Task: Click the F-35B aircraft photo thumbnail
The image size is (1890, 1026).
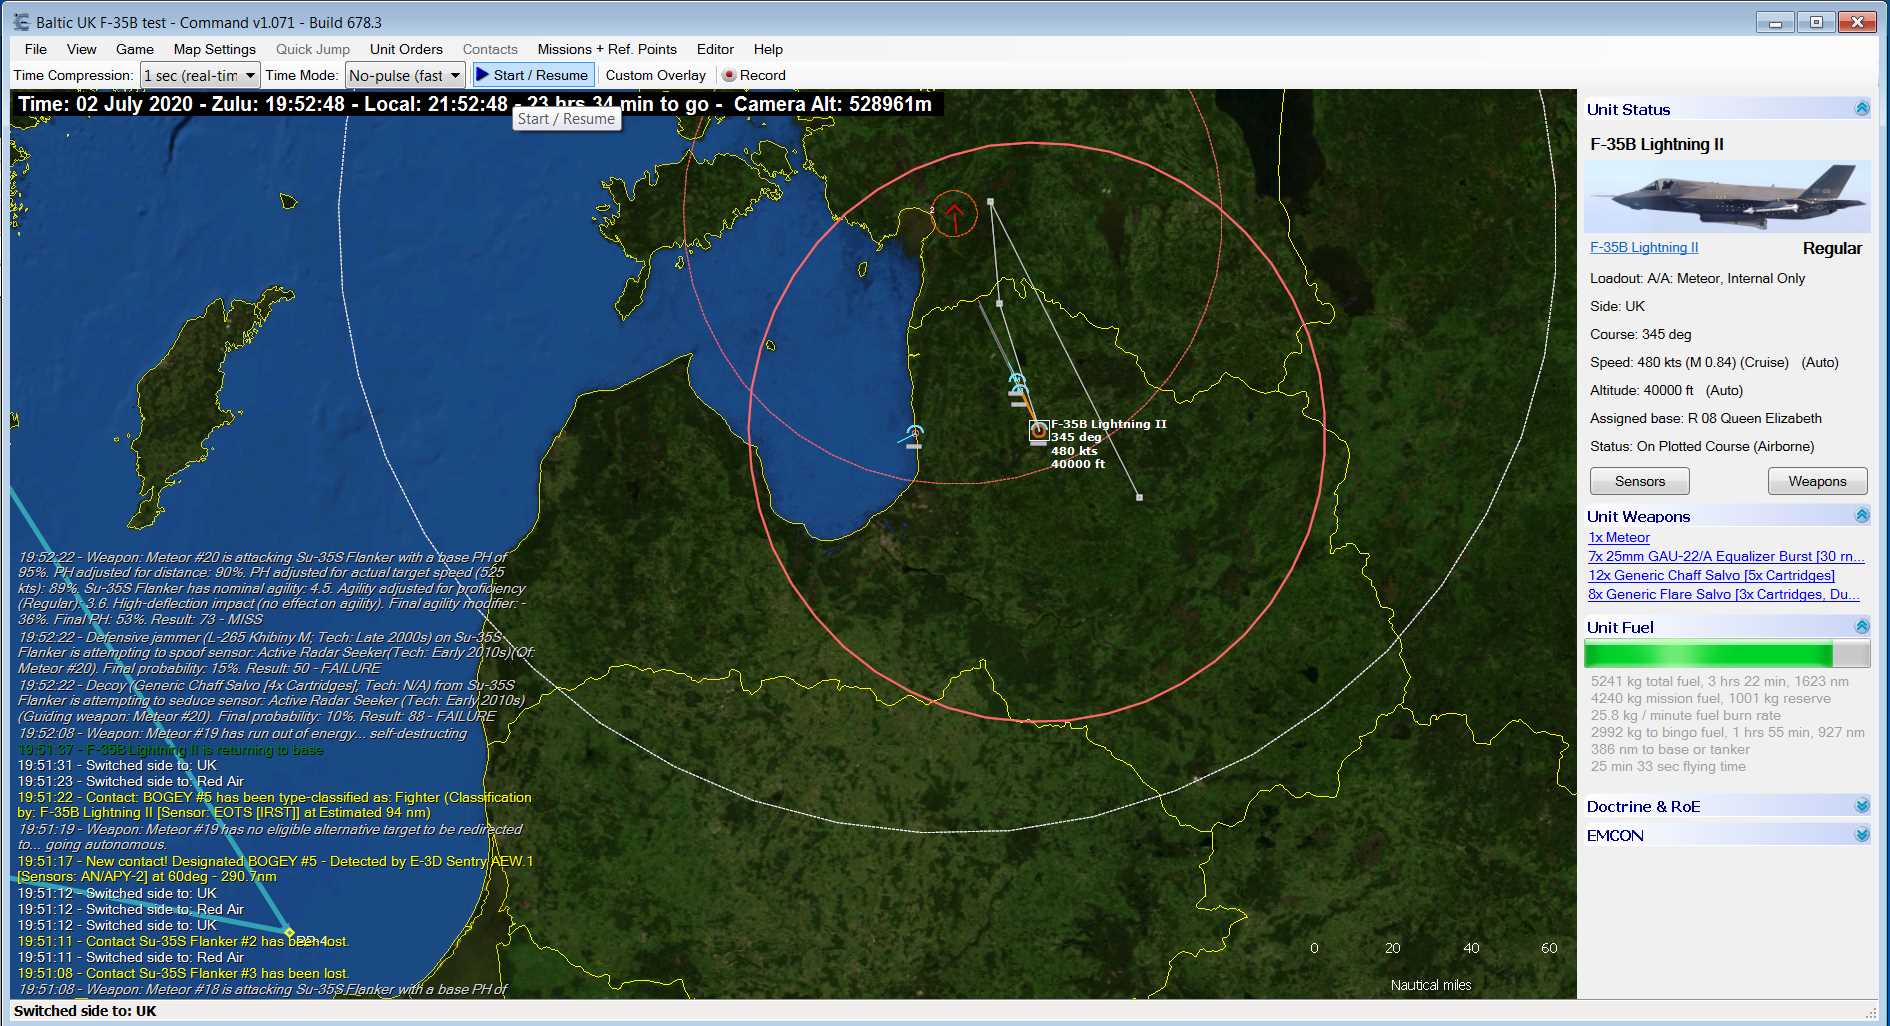Action: point(1727,196)
